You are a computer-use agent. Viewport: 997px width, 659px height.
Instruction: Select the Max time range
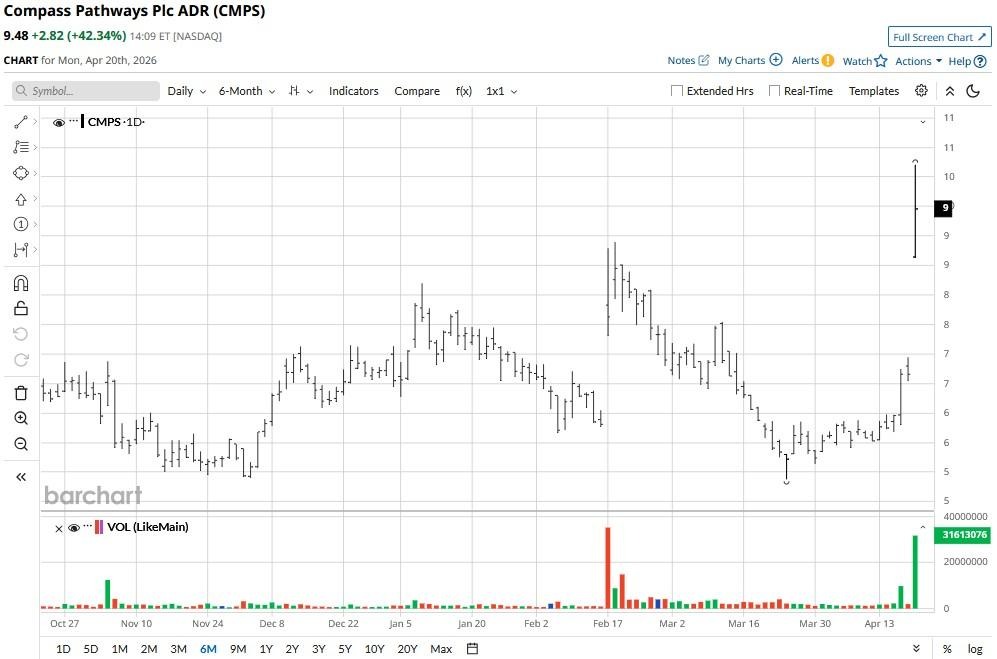[x=441, y=649]
